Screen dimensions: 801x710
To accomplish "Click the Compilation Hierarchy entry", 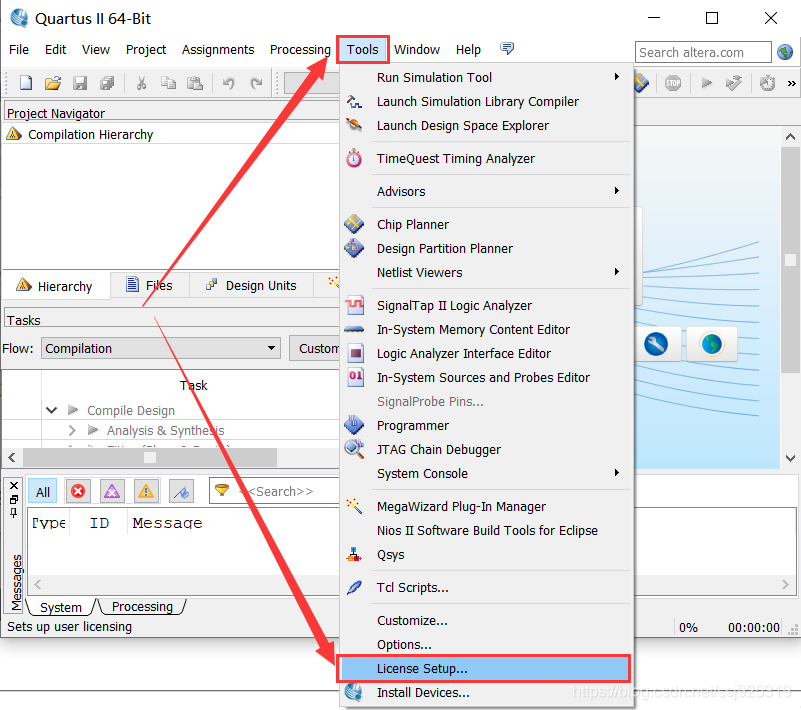I will 90,134.
